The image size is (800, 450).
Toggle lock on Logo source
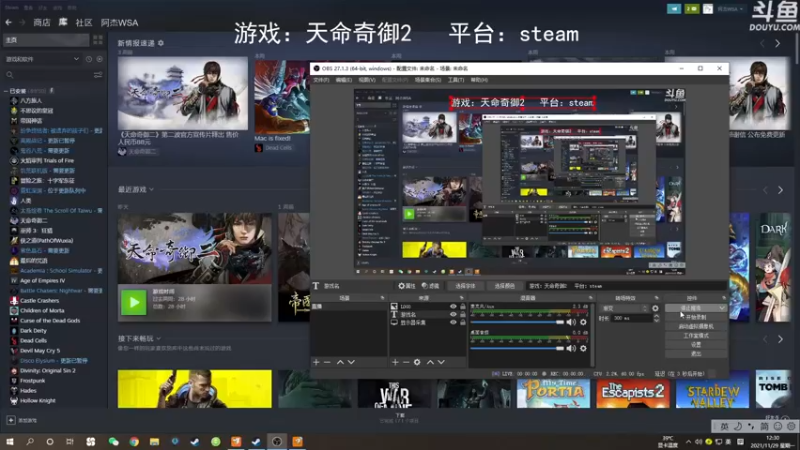coord(463,306)
